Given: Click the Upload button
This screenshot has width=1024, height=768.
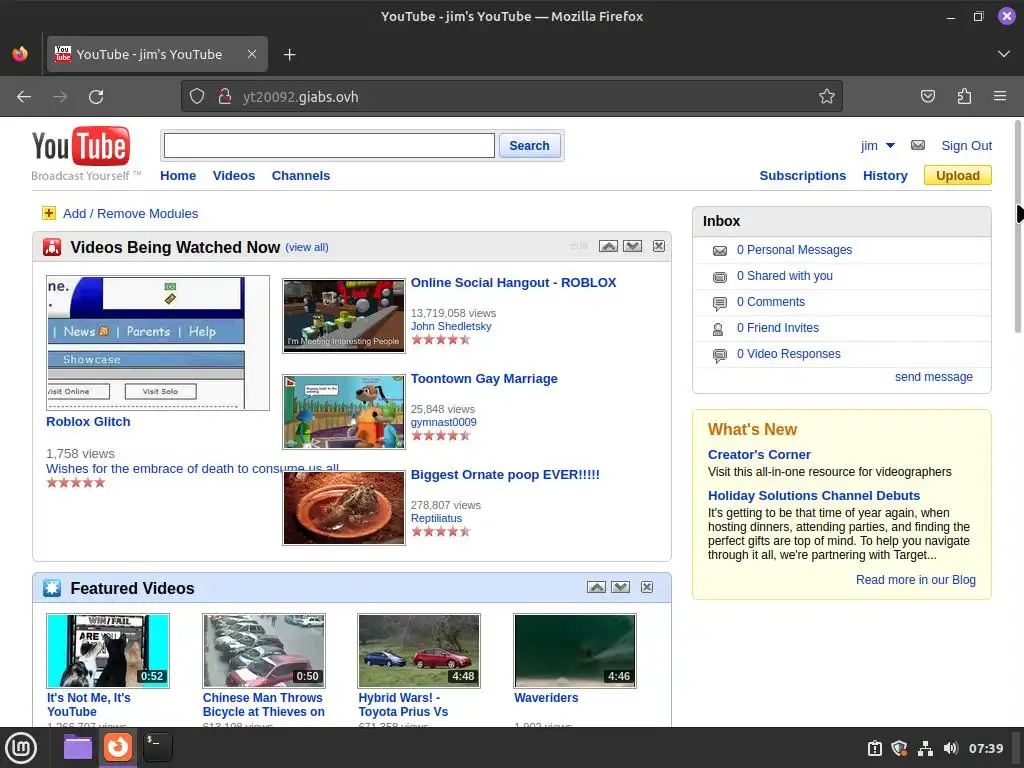Looking at the screenshot, I should point(957,176).
